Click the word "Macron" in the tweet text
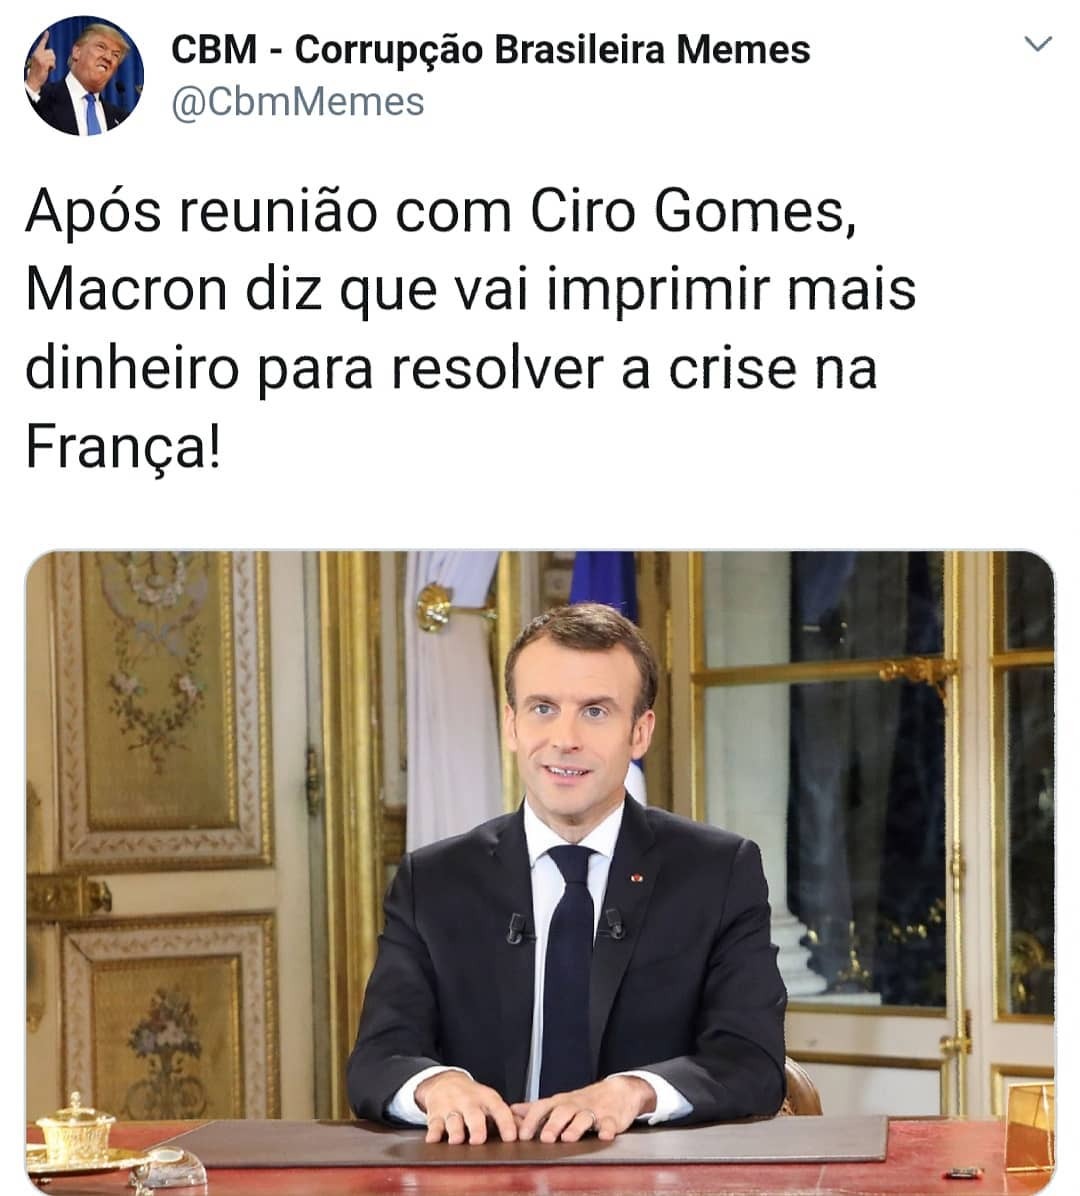1080x1196 pixels. coord(127,290)
